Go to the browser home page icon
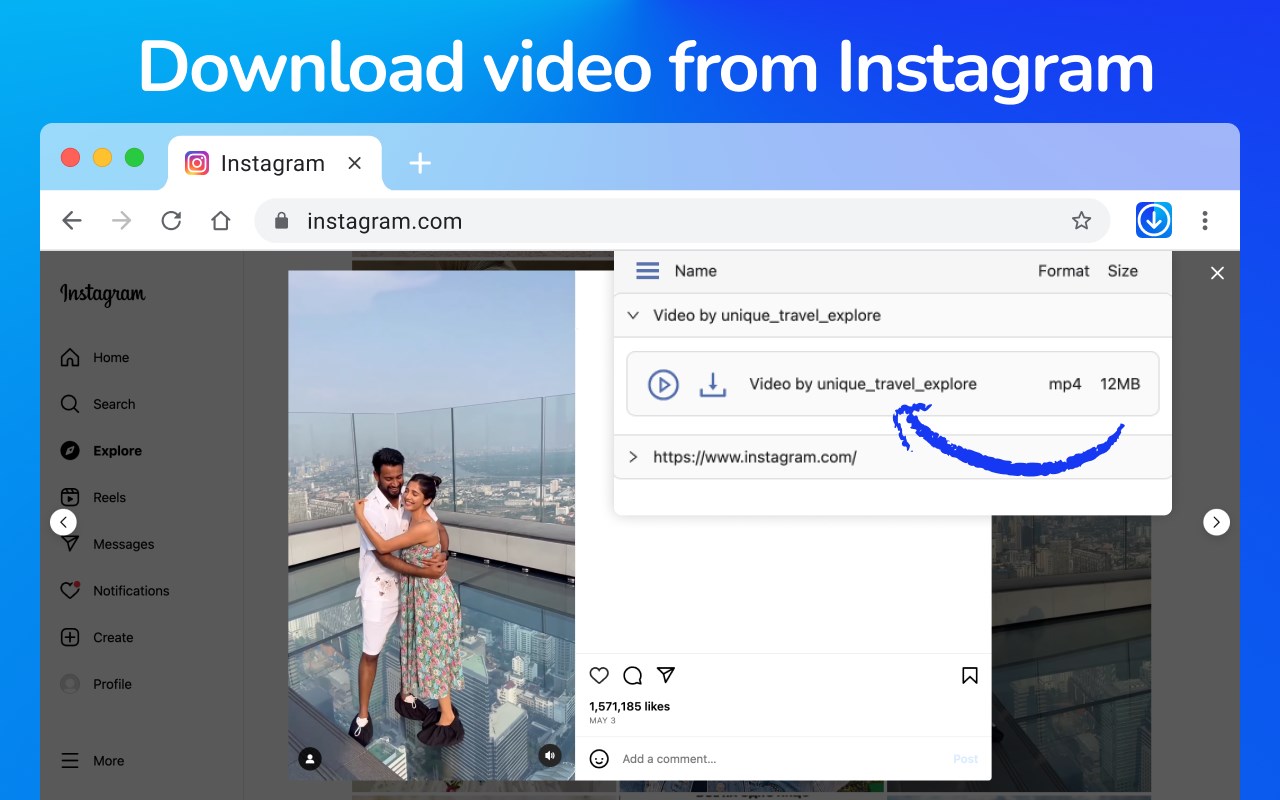The image size is (1280, 800). (221, 221)
